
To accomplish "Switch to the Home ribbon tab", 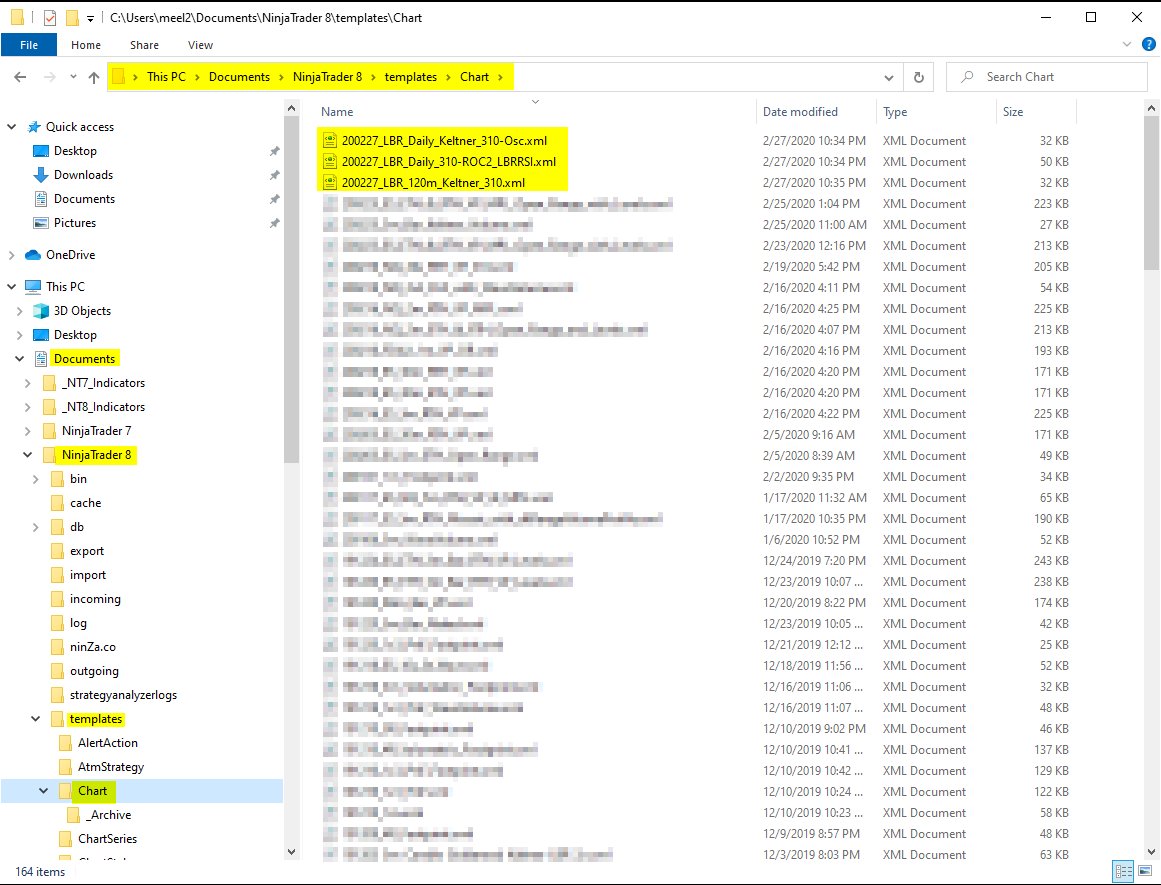I will 86,44.
